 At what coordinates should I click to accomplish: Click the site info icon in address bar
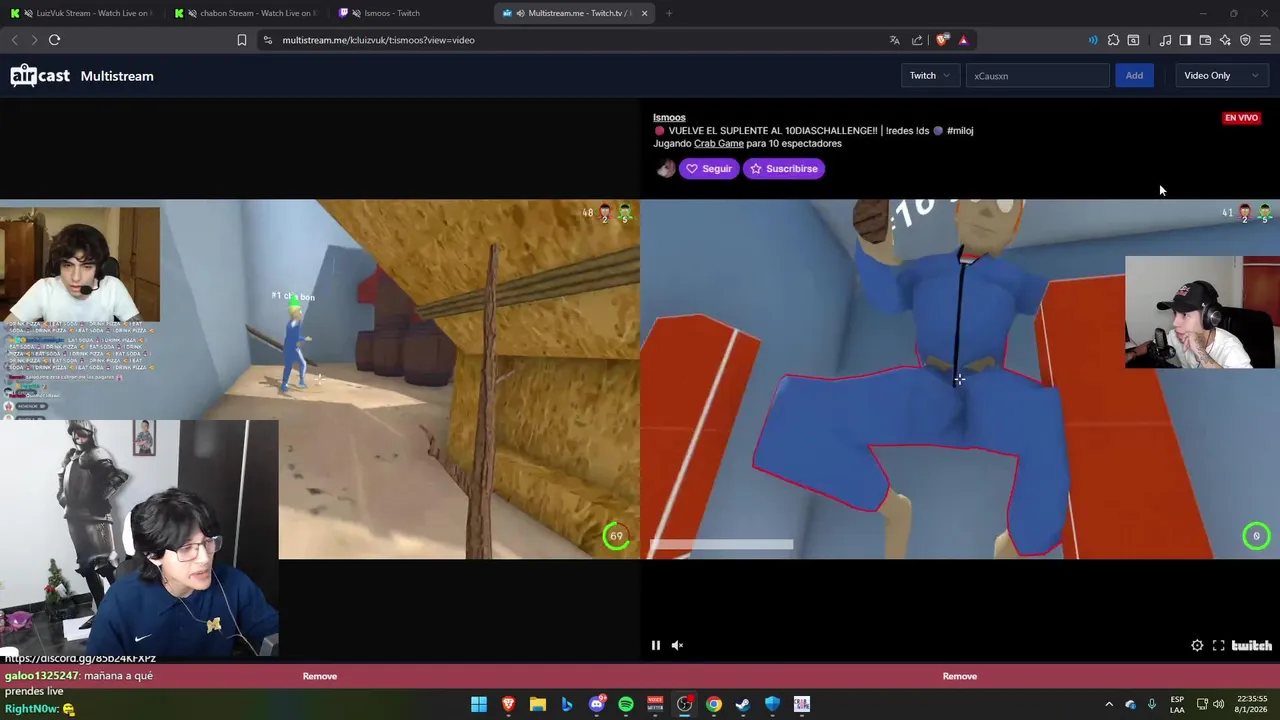point(267,40)
